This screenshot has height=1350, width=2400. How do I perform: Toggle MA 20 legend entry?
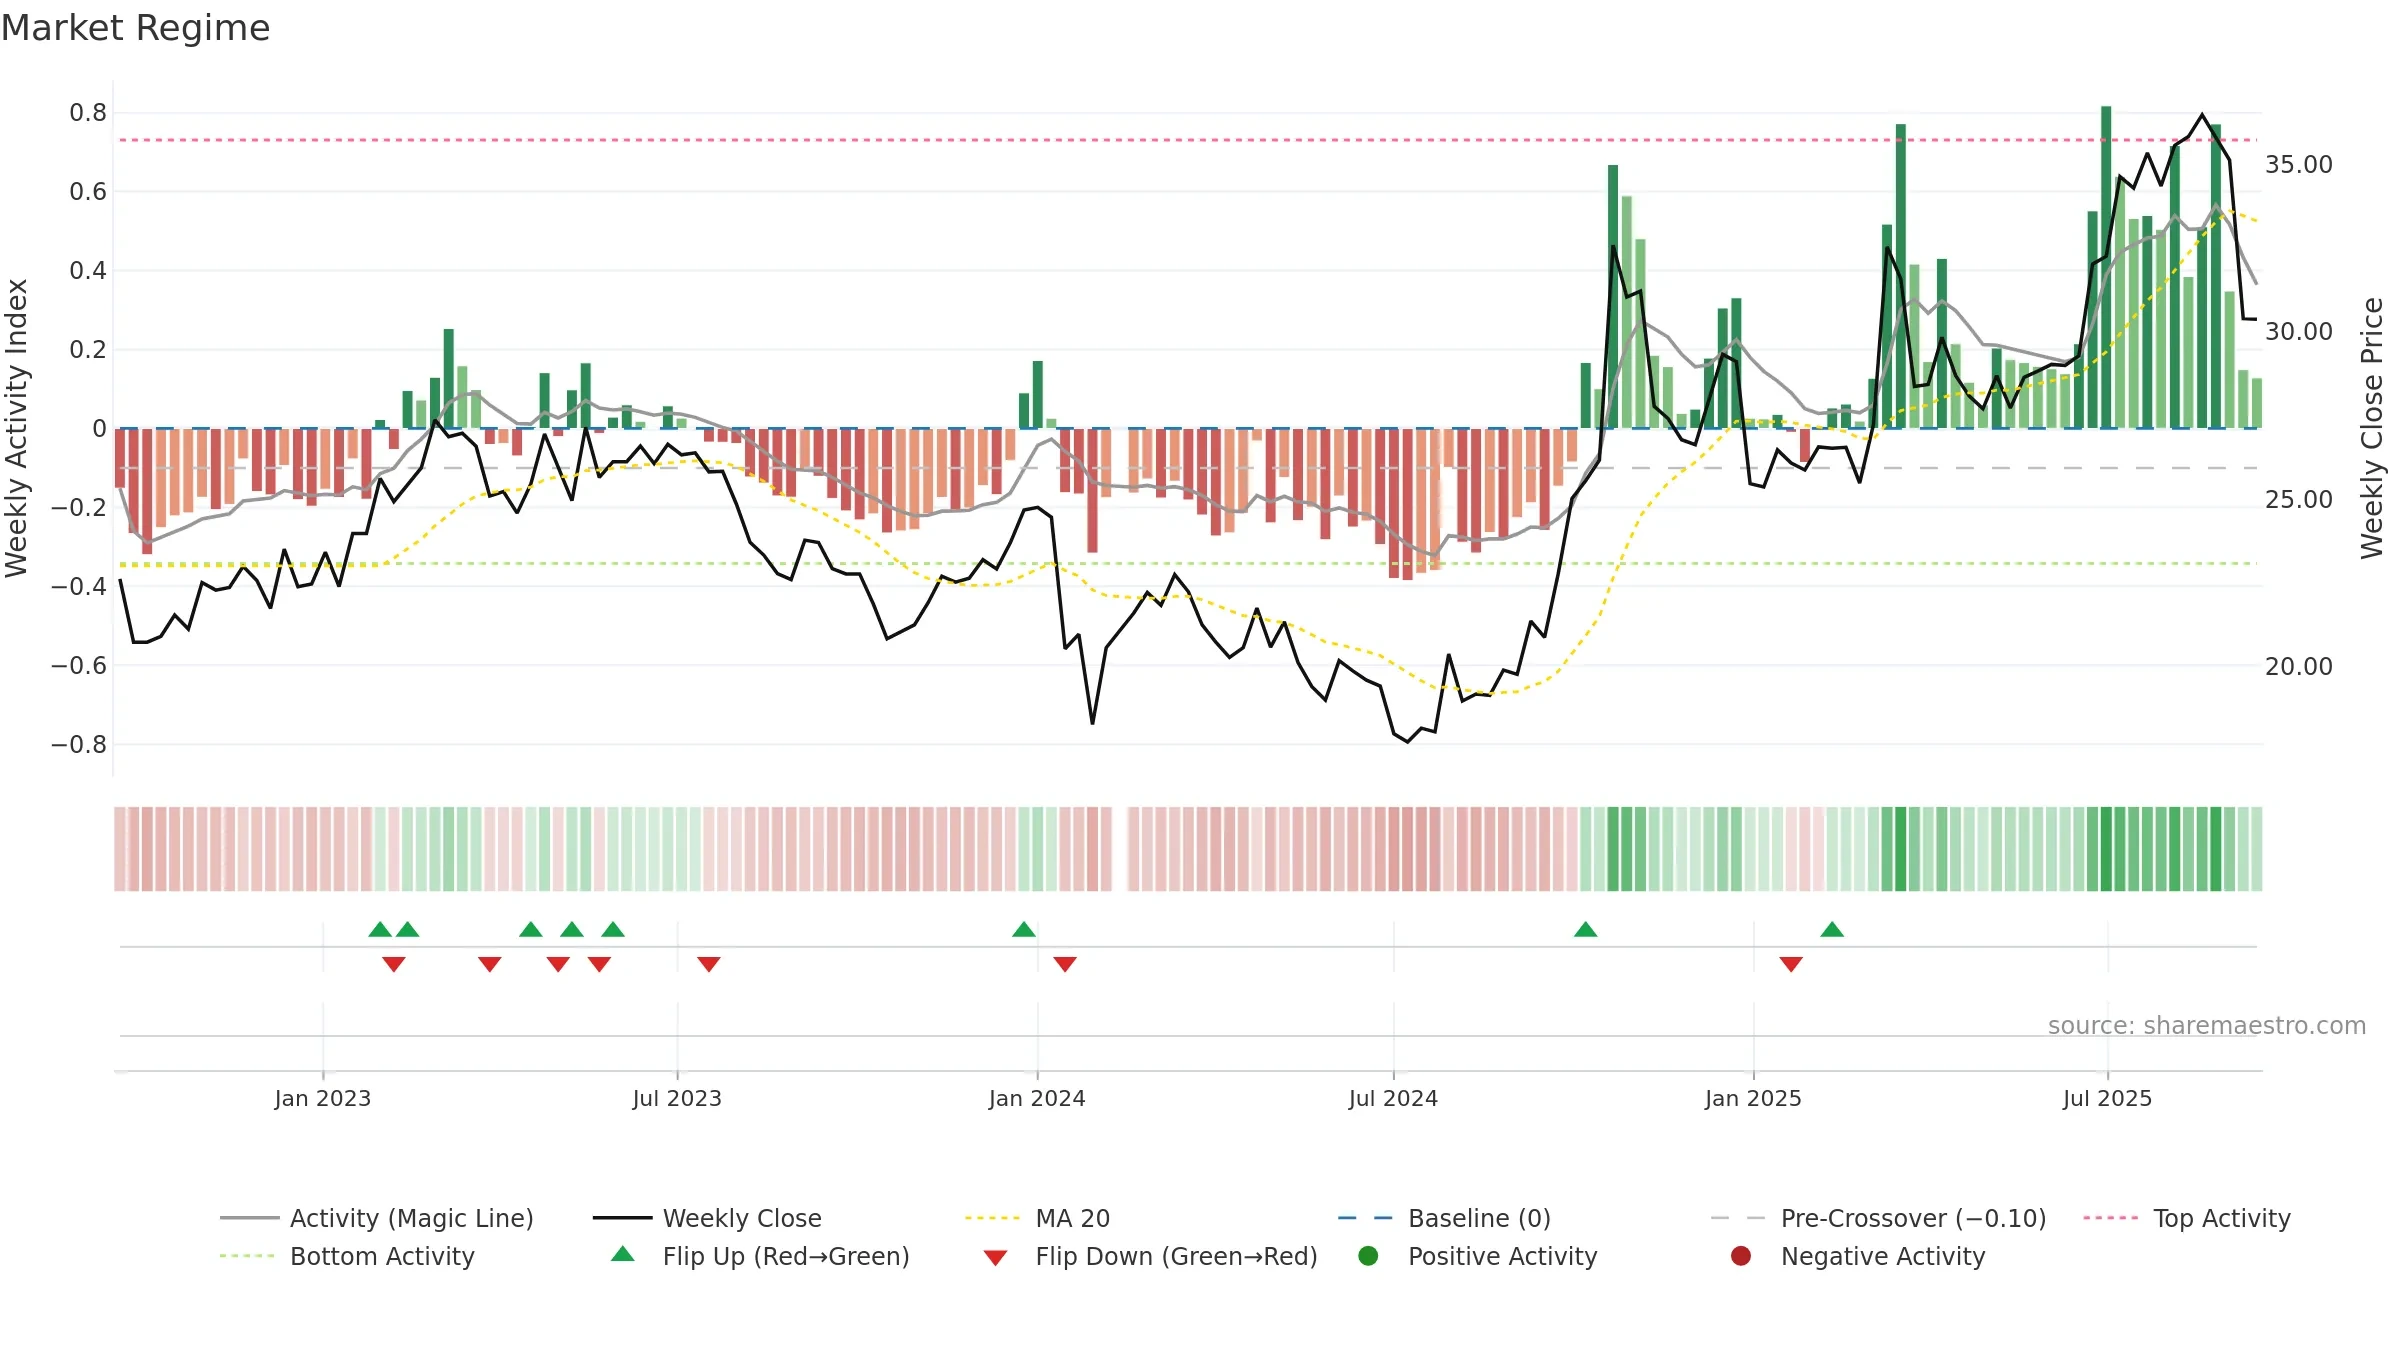(x=1037, y=1218)
